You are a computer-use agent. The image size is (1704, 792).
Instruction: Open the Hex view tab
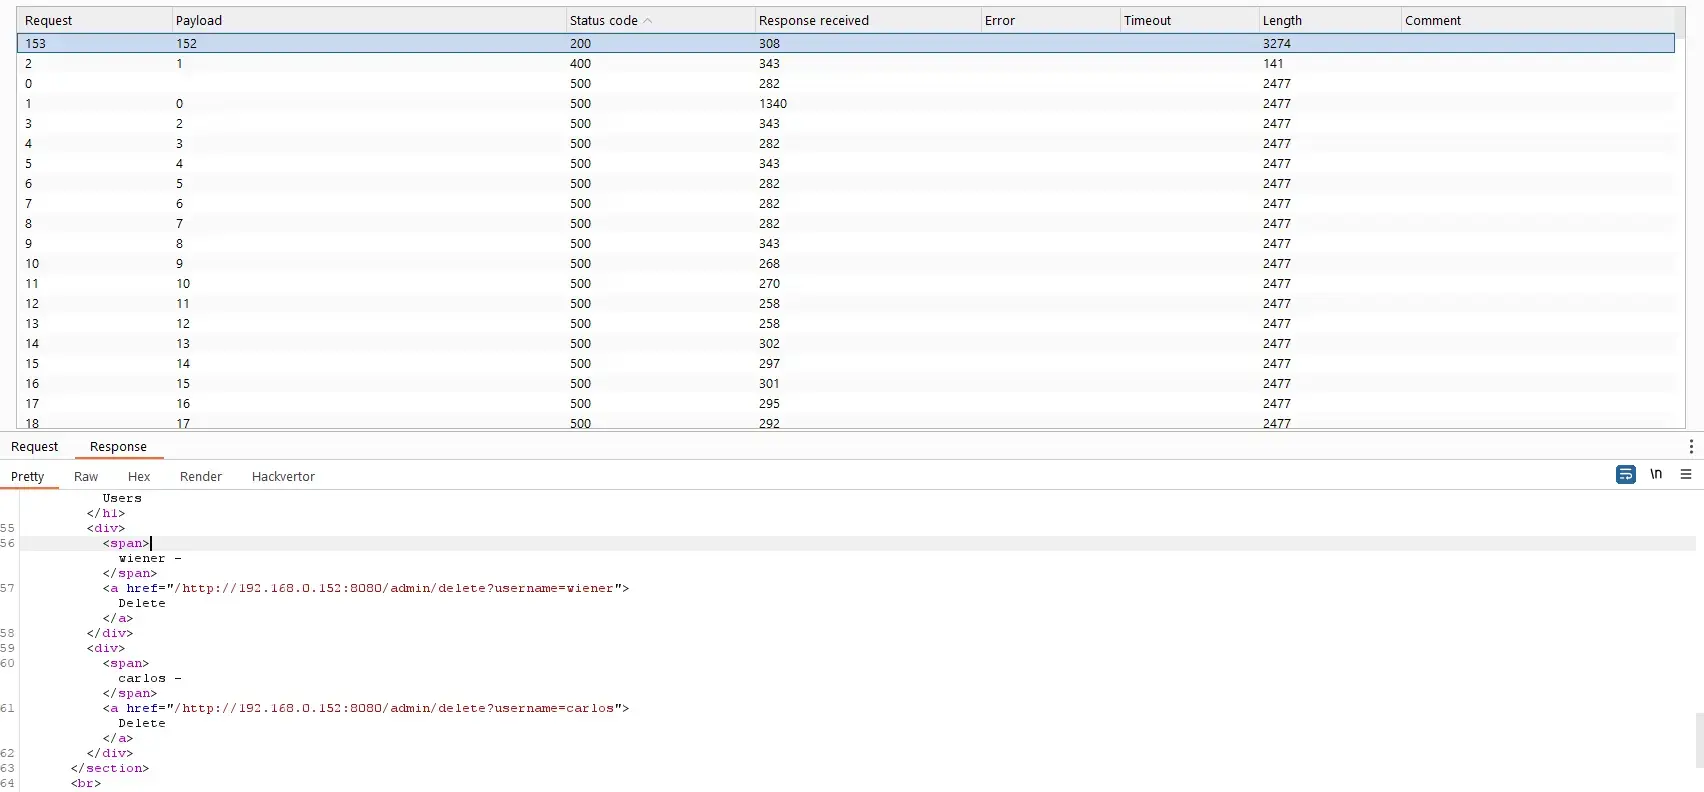pyautogui.click(x=139, y=477)
